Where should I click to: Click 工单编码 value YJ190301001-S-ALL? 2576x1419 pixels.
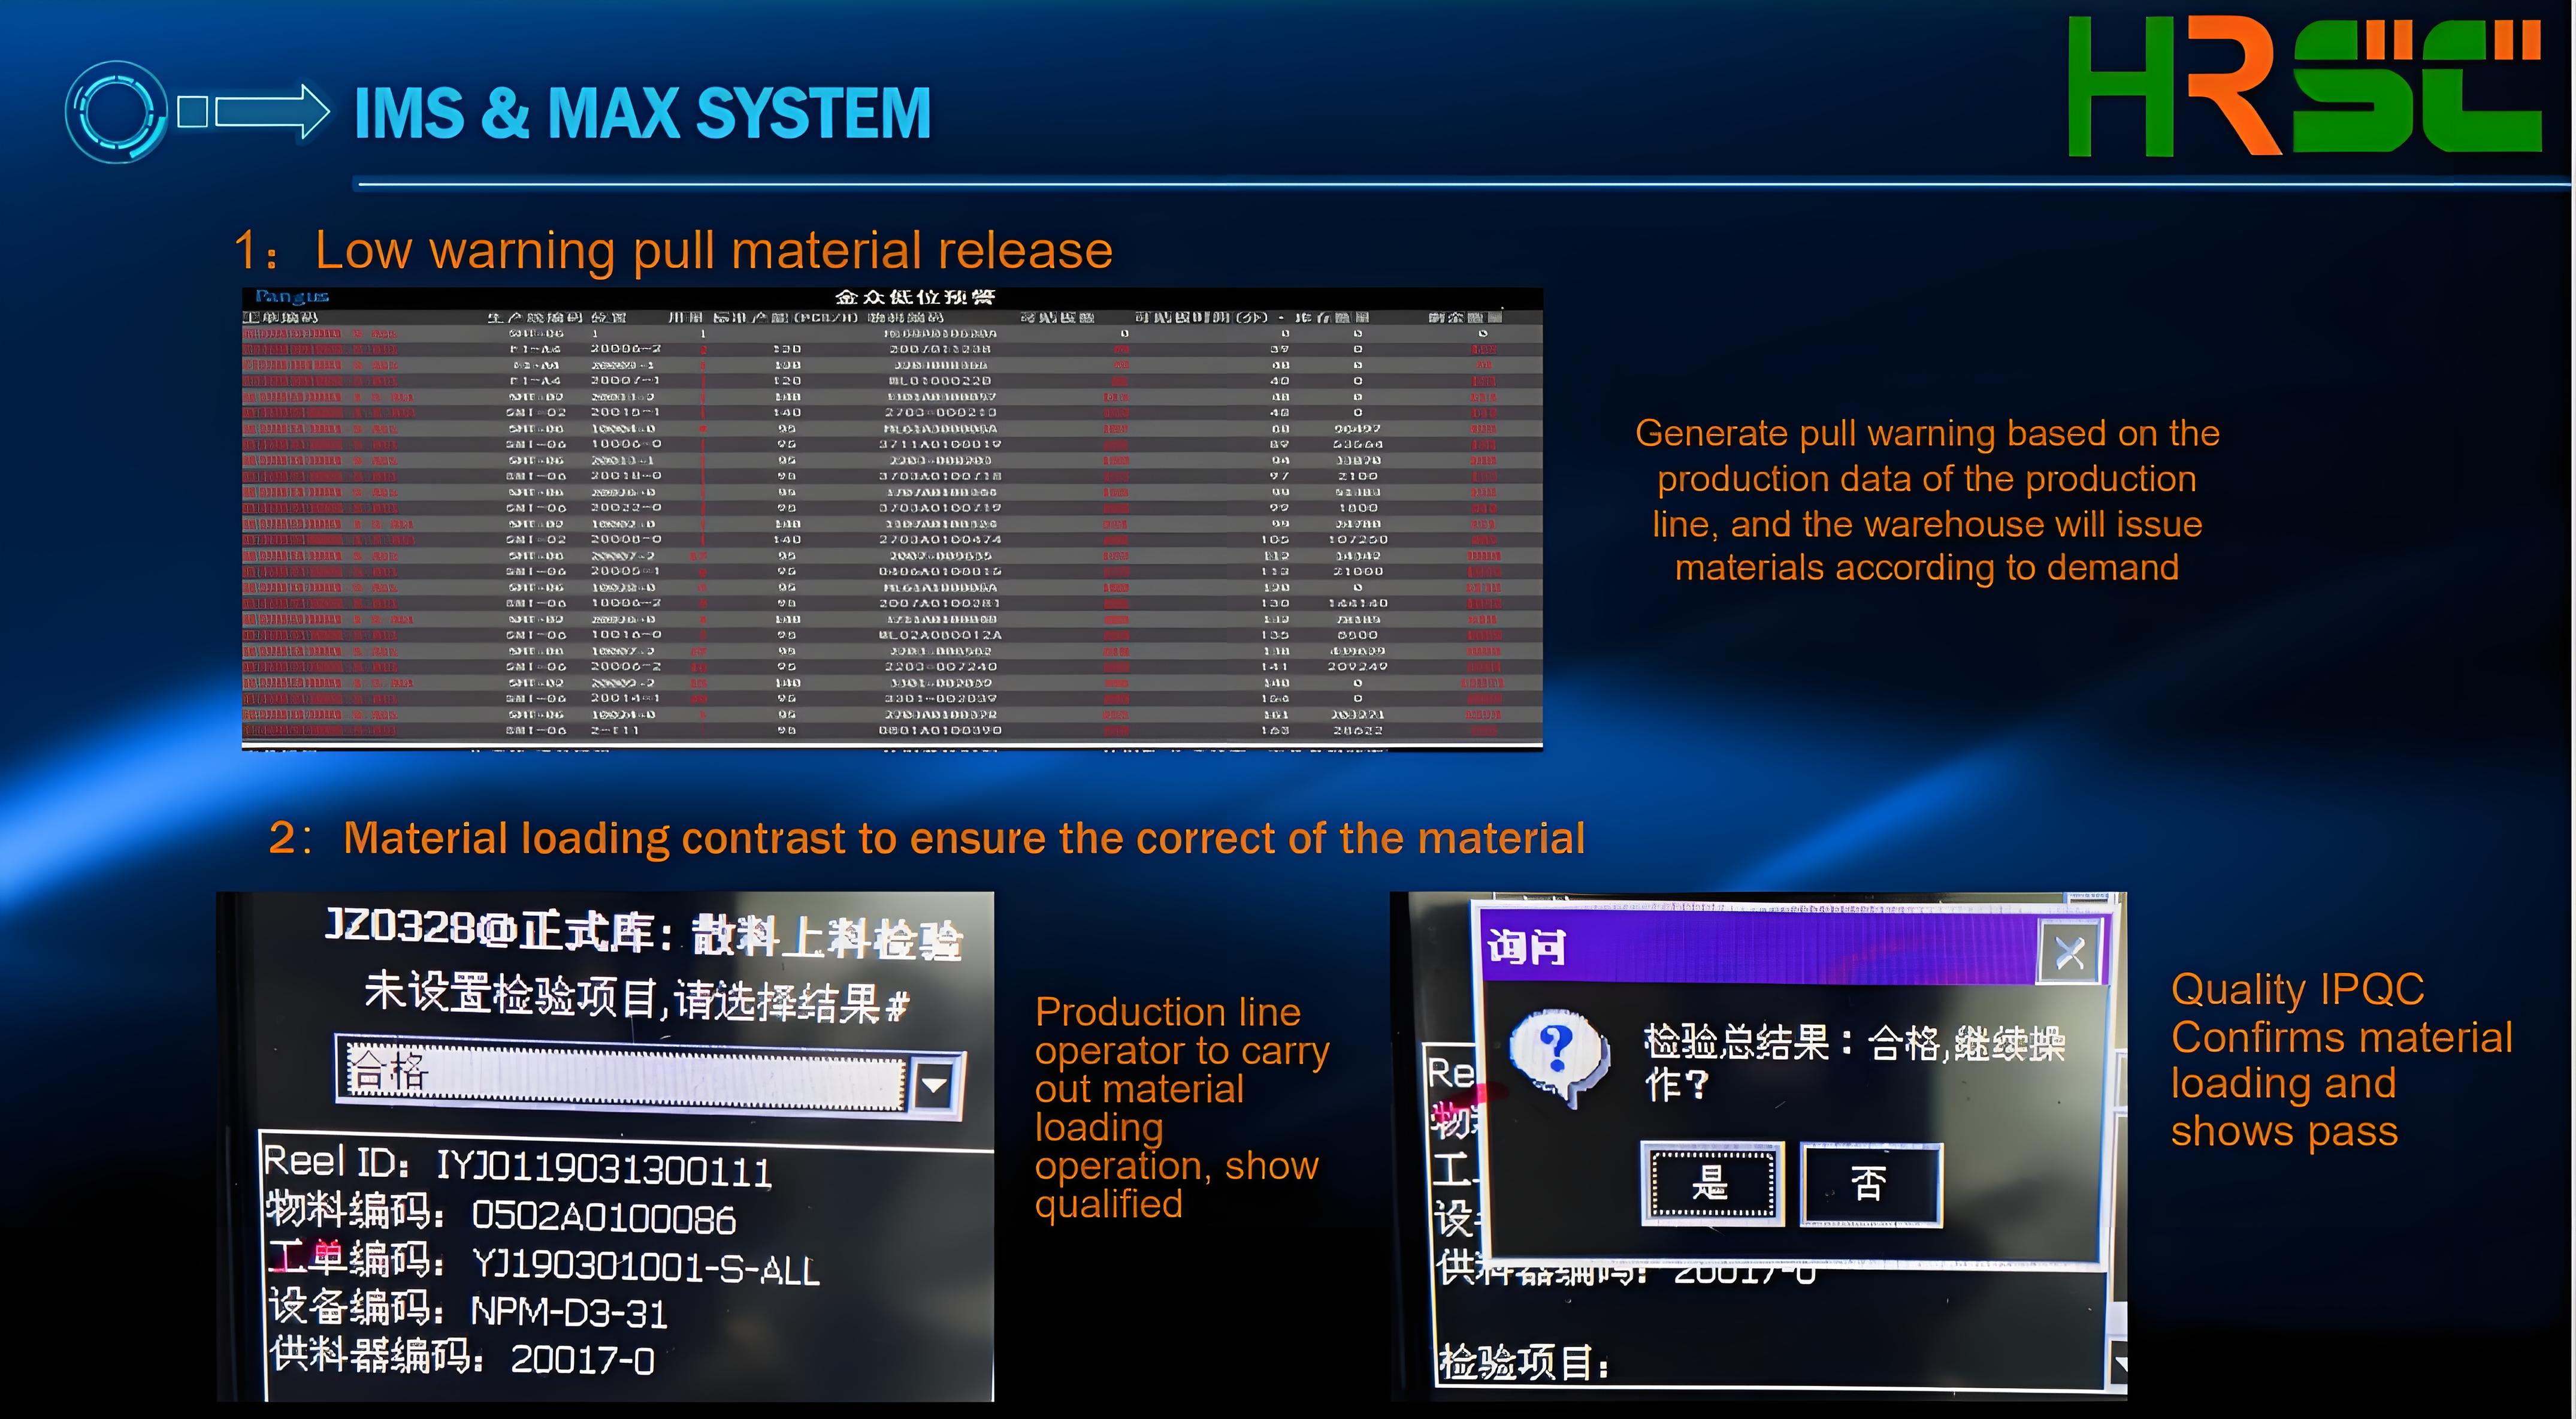[646, 1267]
